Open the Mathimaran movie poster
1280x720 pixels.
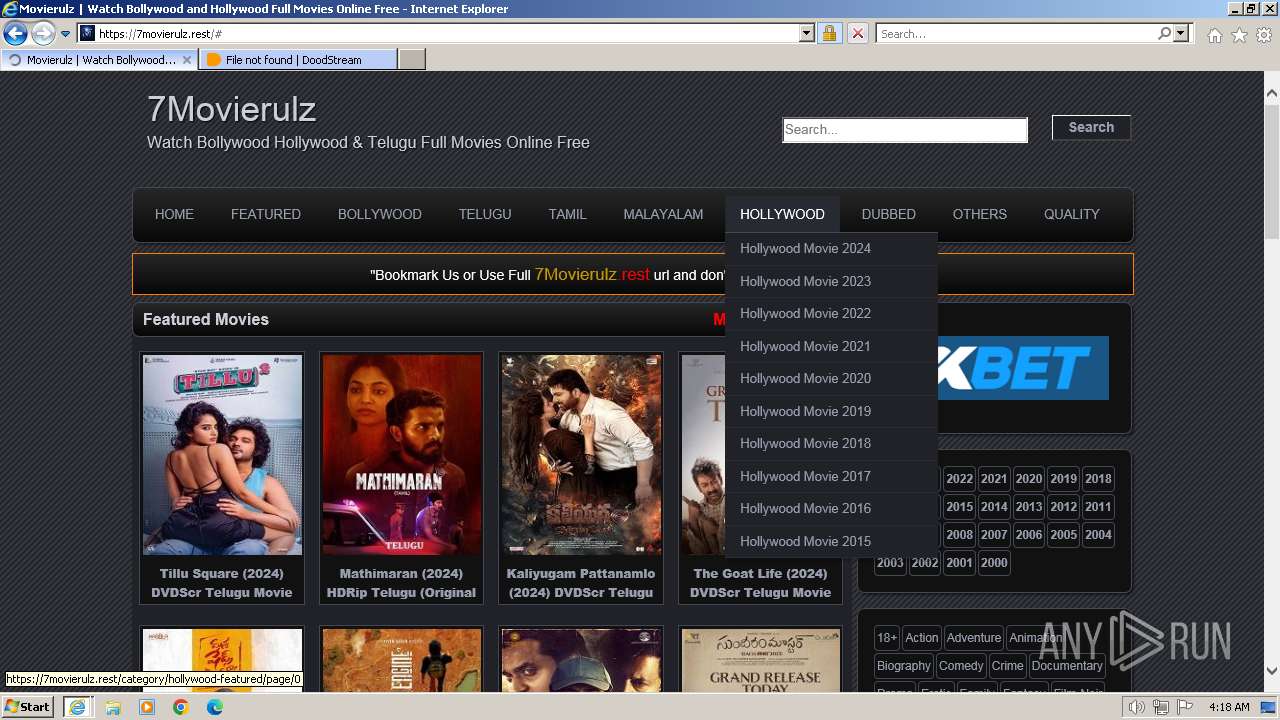point(401,455)
